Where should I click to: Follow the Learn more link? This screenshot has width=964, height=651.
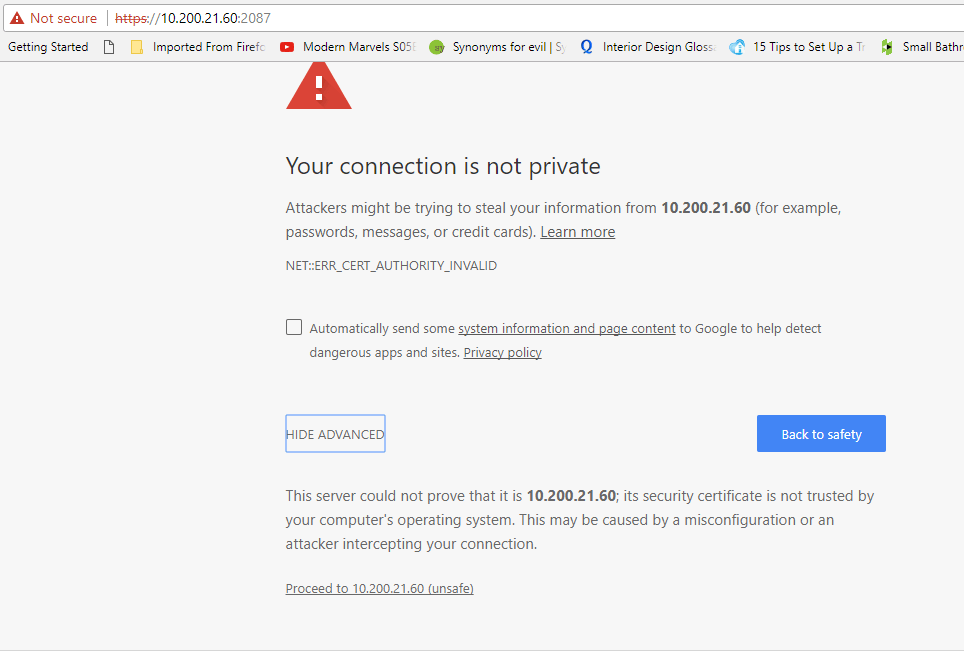tap(577, 232)
